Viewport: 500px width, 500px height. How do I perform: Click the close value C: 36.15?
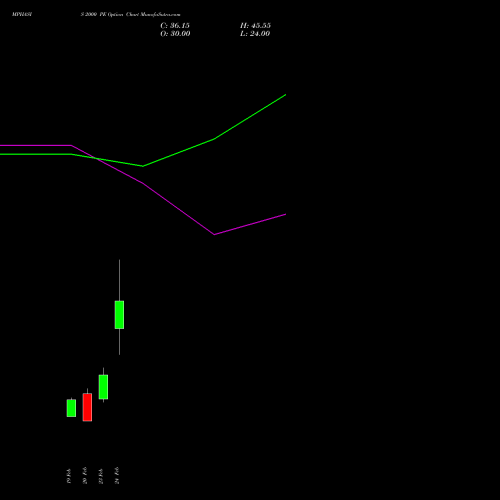175,26
